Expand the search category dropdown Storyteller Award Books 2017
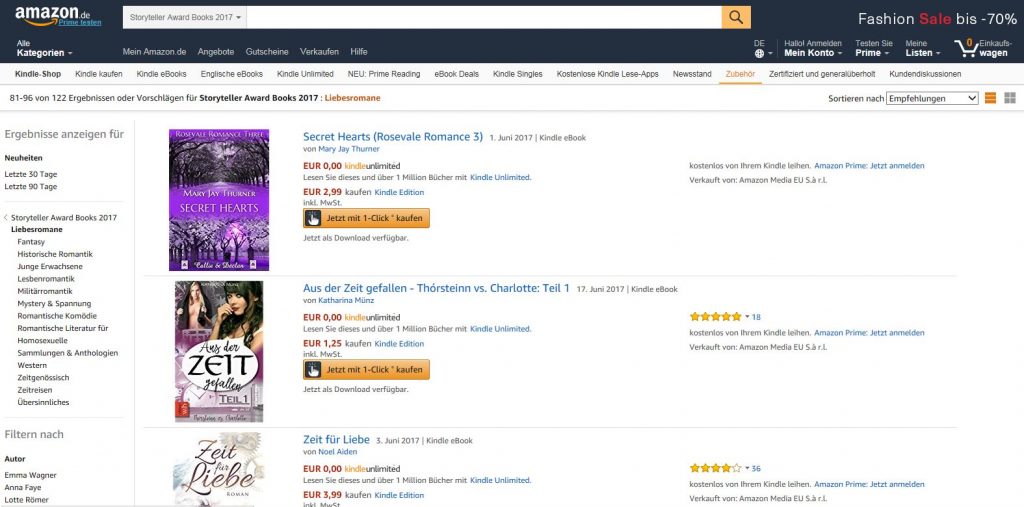This screenshot has width=1024, height=507. click(x=185, y=17)
